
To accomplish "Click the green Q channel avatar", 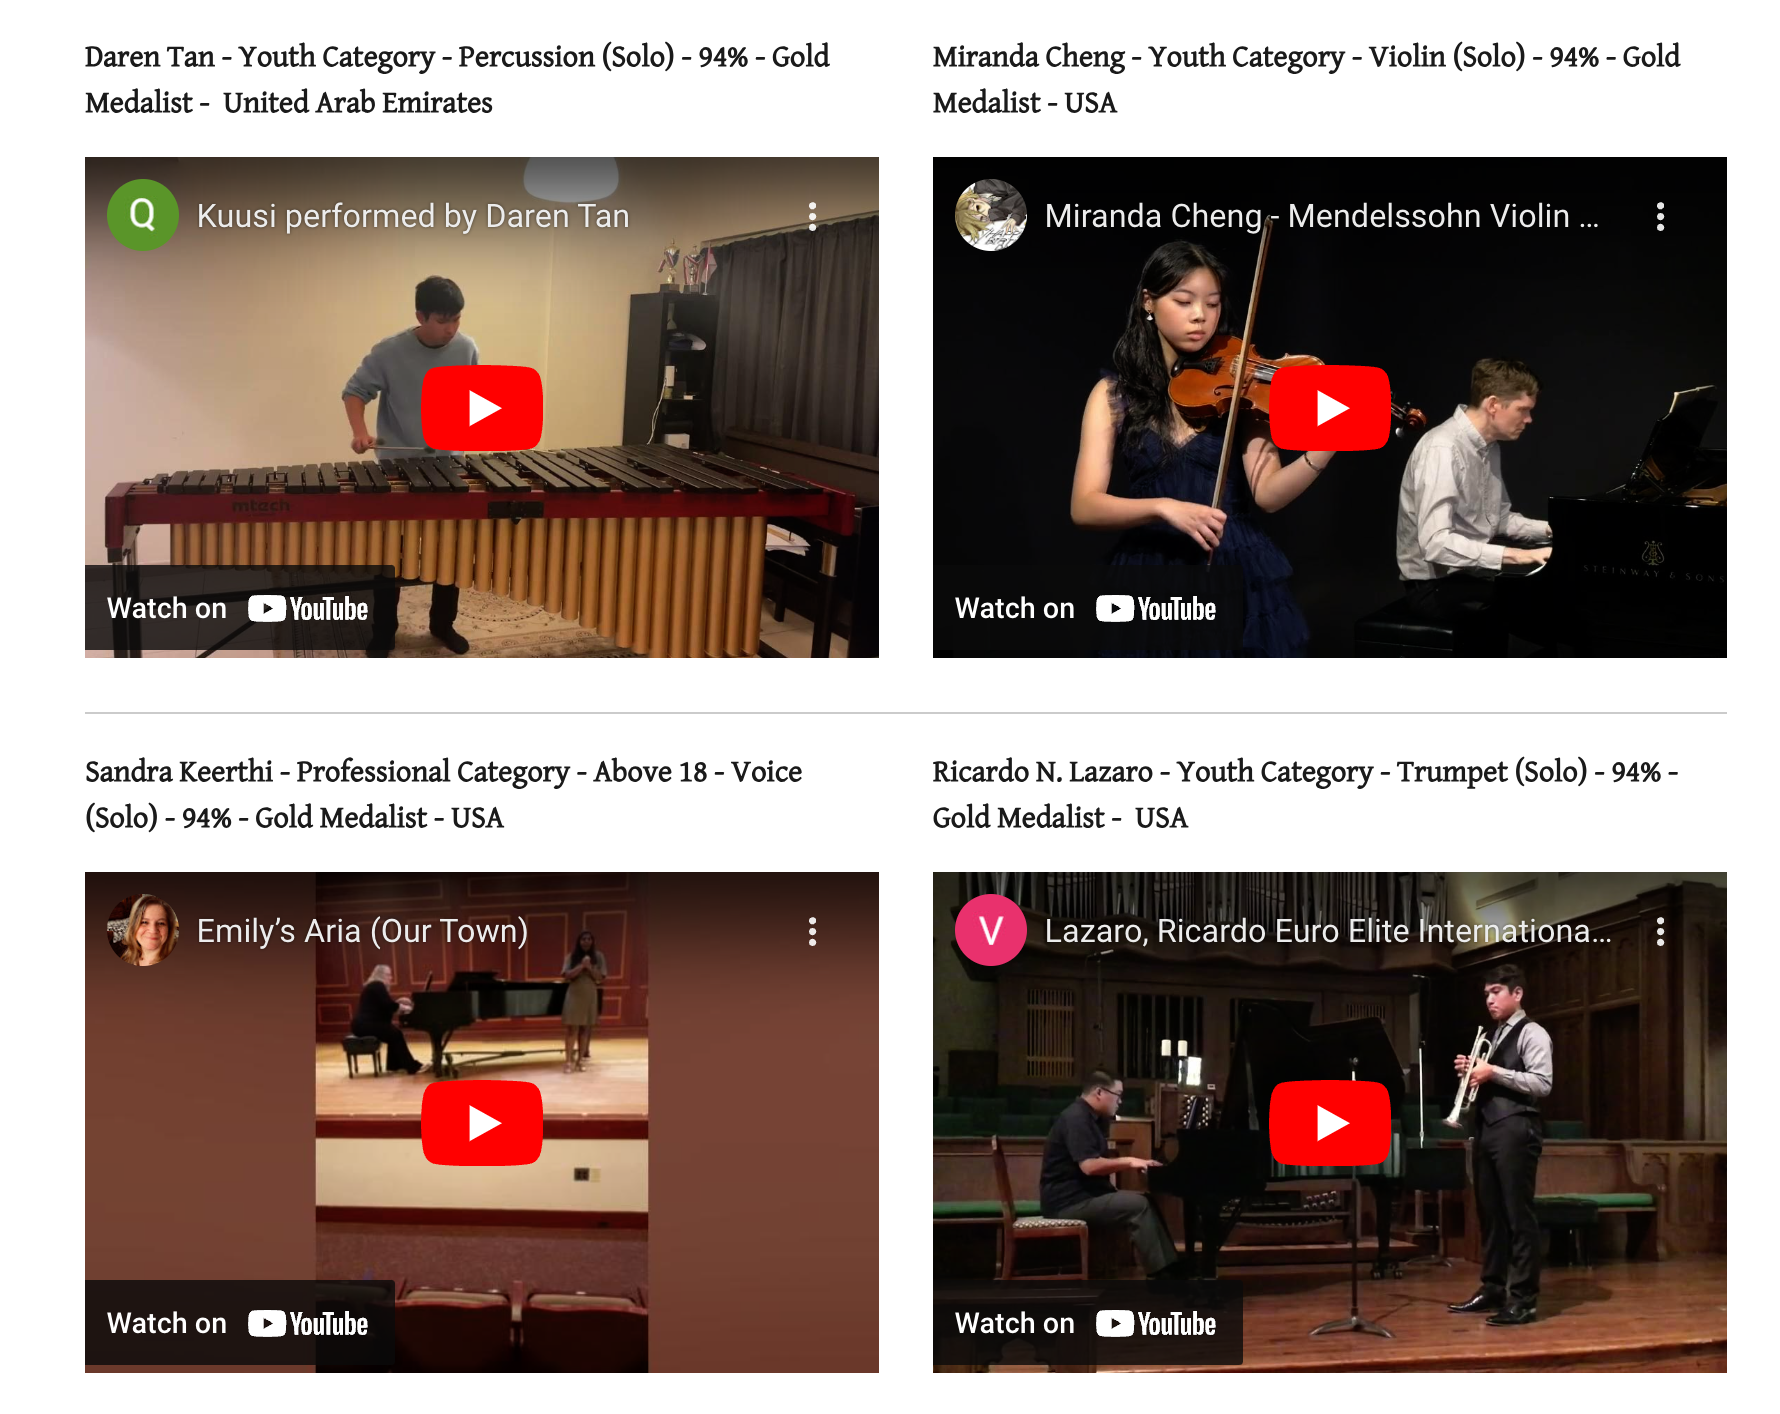I will click(143, 215).
